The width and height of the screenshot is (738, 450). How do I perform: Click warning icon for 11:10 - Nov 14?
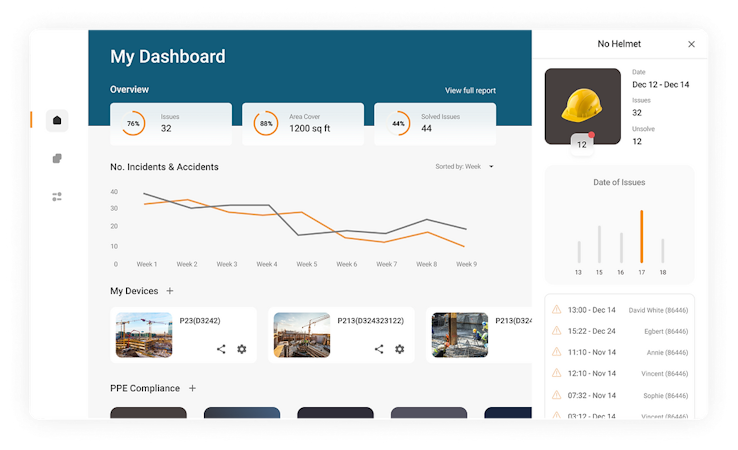pyautogui.click(x=556, y=352)
